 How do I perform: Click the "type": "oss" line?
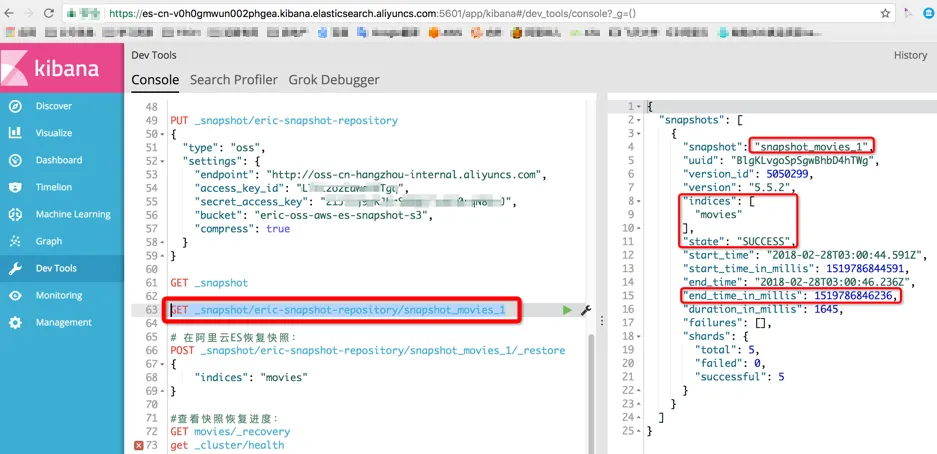click(224, 148)
